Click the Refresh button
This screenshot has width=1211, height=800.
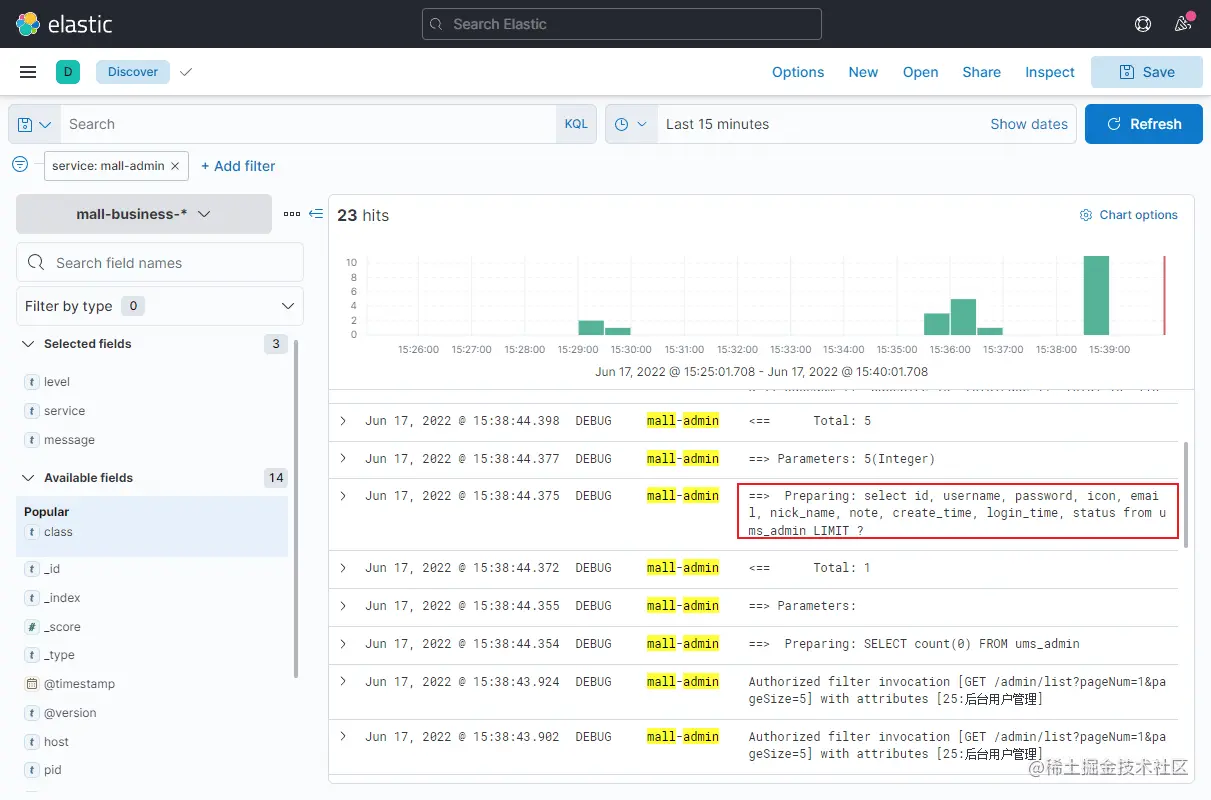(x=1144, y=124)
